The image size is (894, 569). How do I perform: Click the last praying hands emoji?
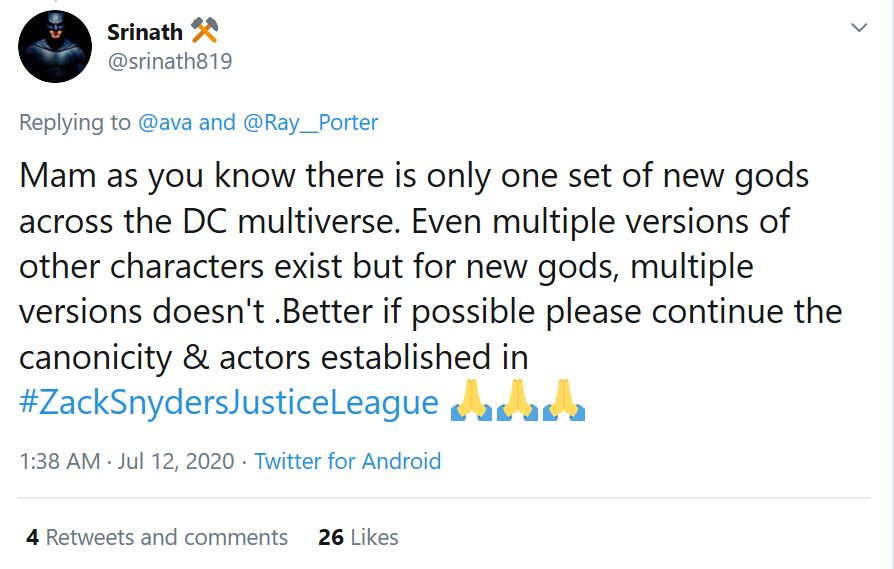pos(562,402)
